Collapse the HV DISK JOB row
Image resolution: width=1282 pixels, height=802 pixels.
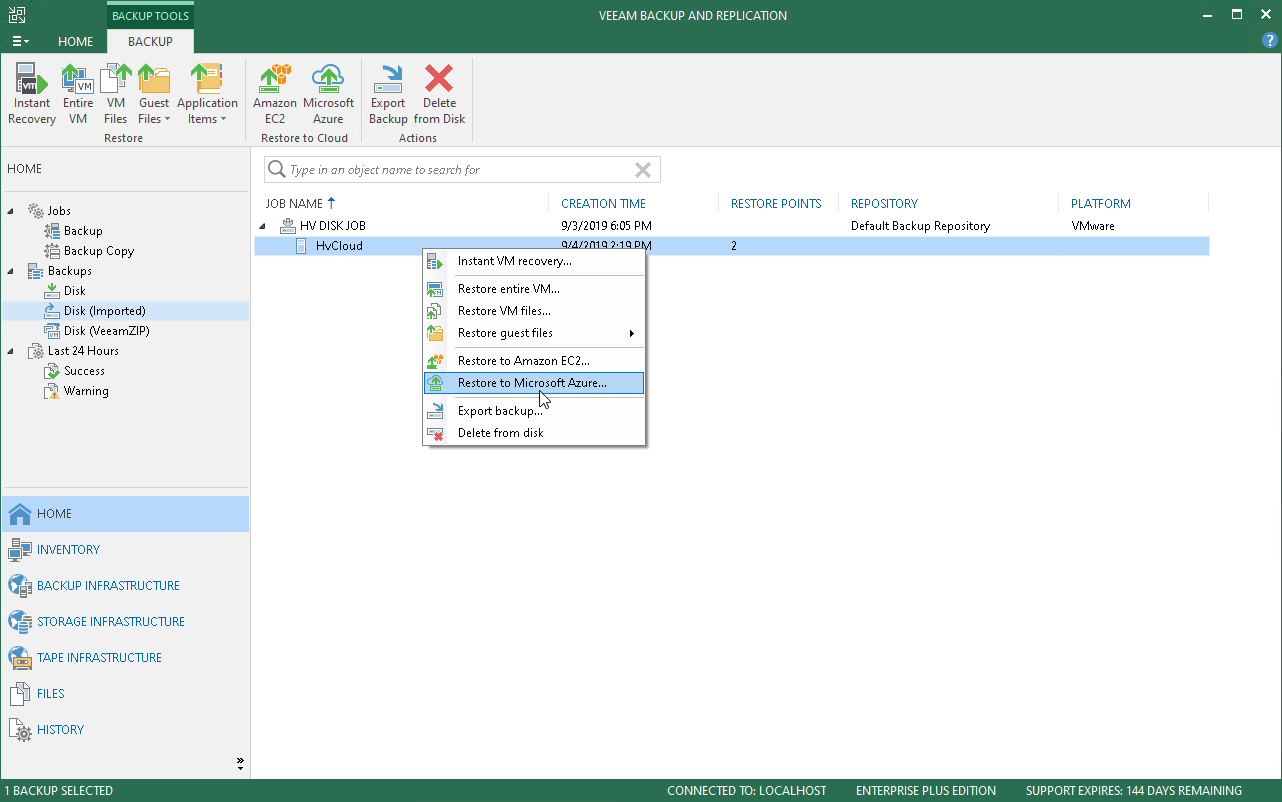click(x=264, y=226)
